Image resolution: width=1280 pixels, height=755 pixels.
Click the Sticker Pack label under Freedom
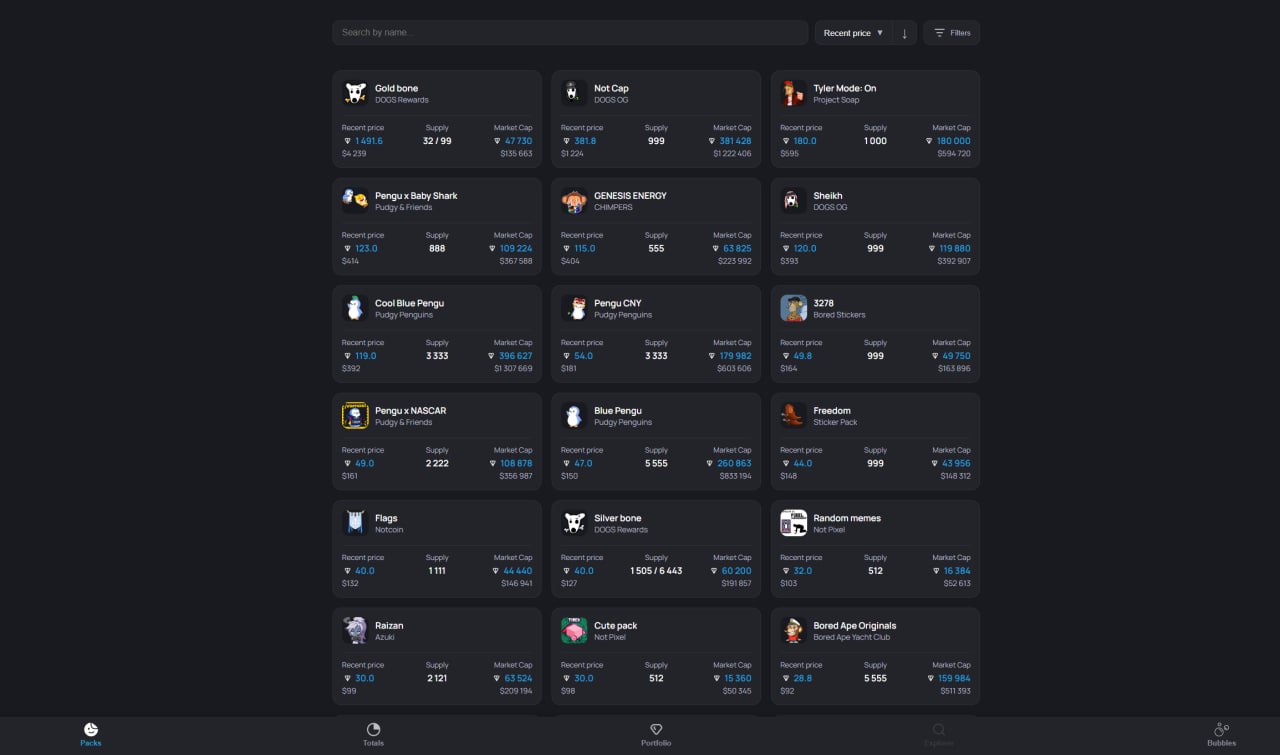tap(835, 422)
